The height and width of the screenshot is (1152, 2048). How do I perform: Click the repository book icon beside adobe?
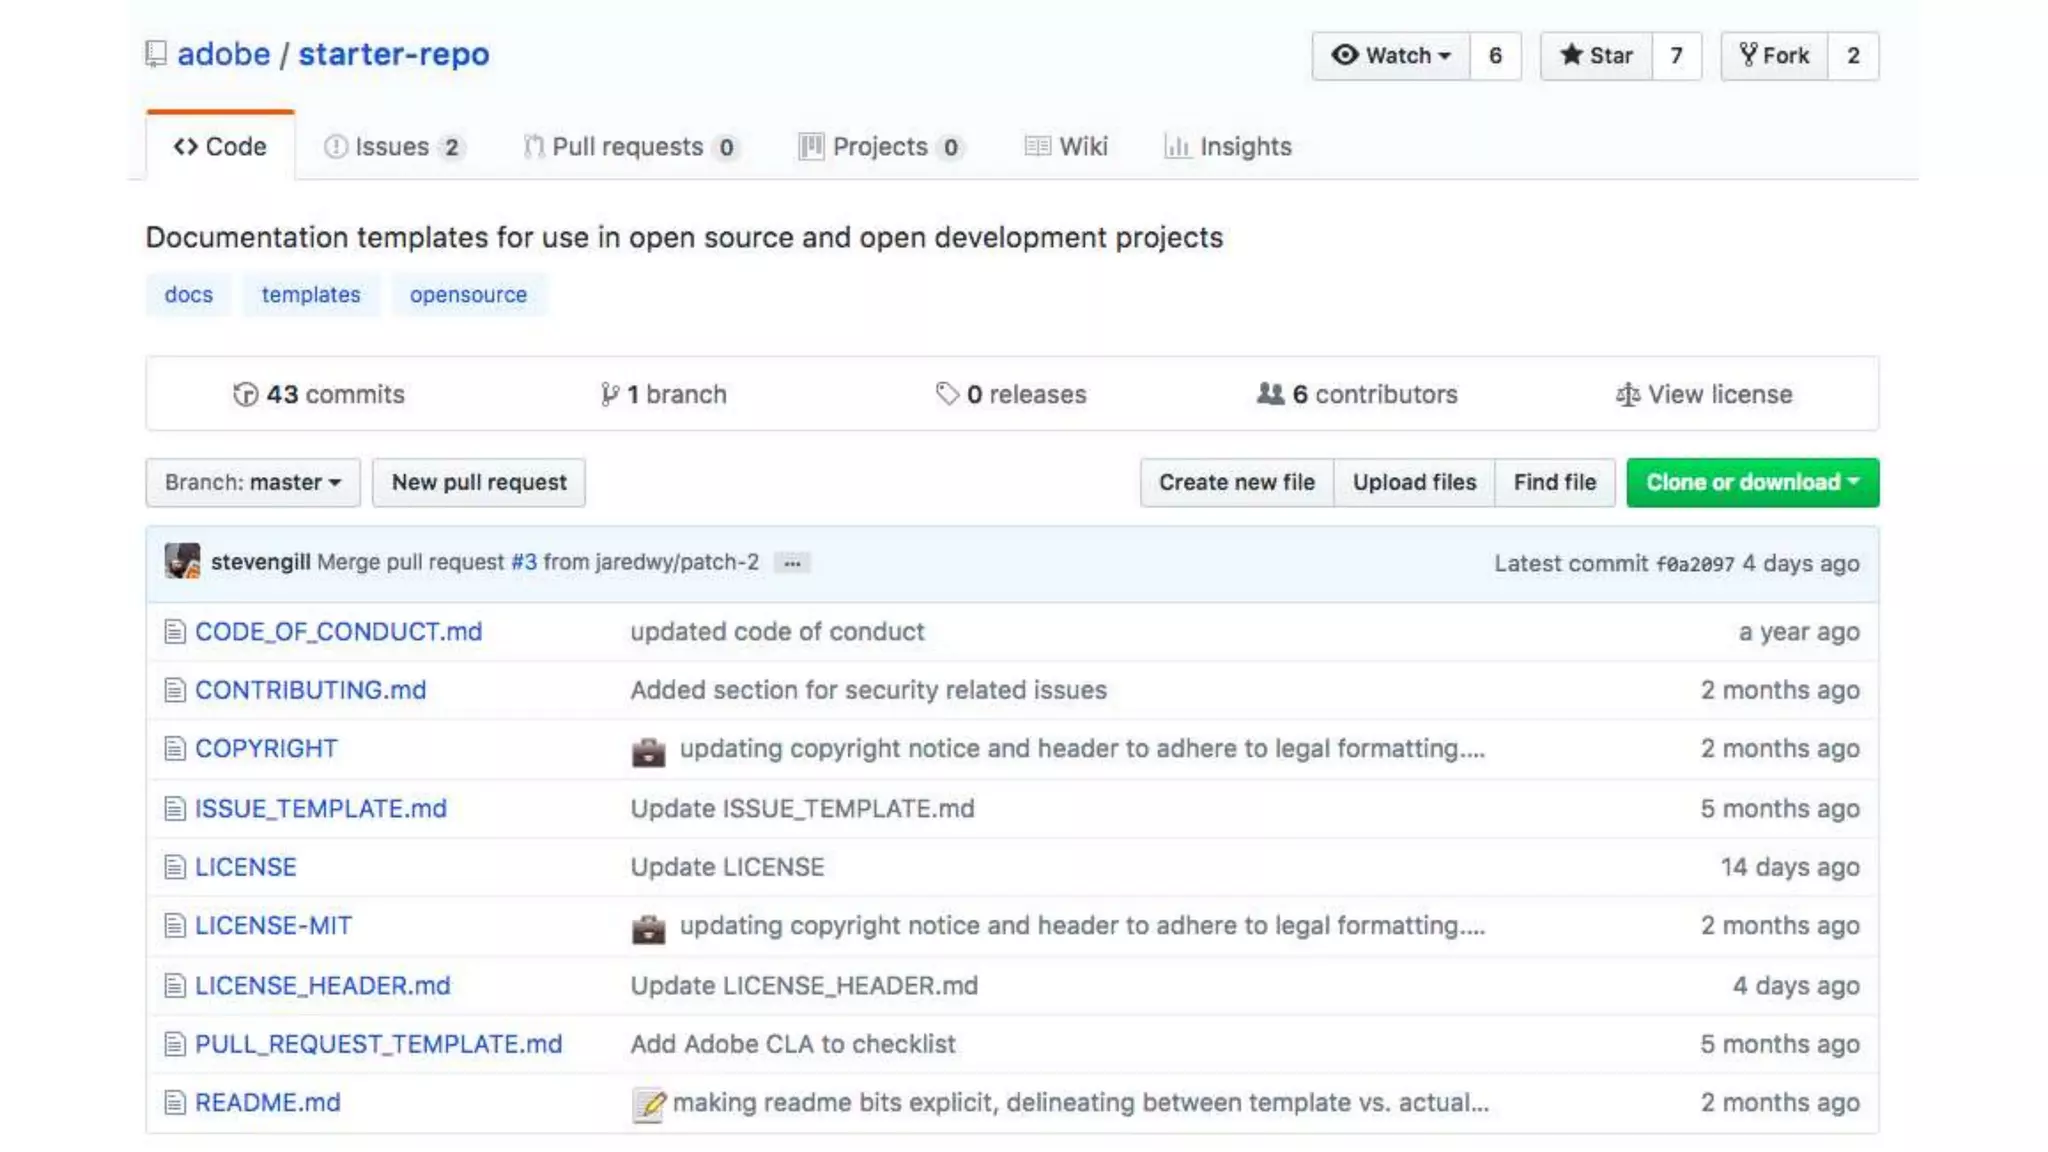155,54
